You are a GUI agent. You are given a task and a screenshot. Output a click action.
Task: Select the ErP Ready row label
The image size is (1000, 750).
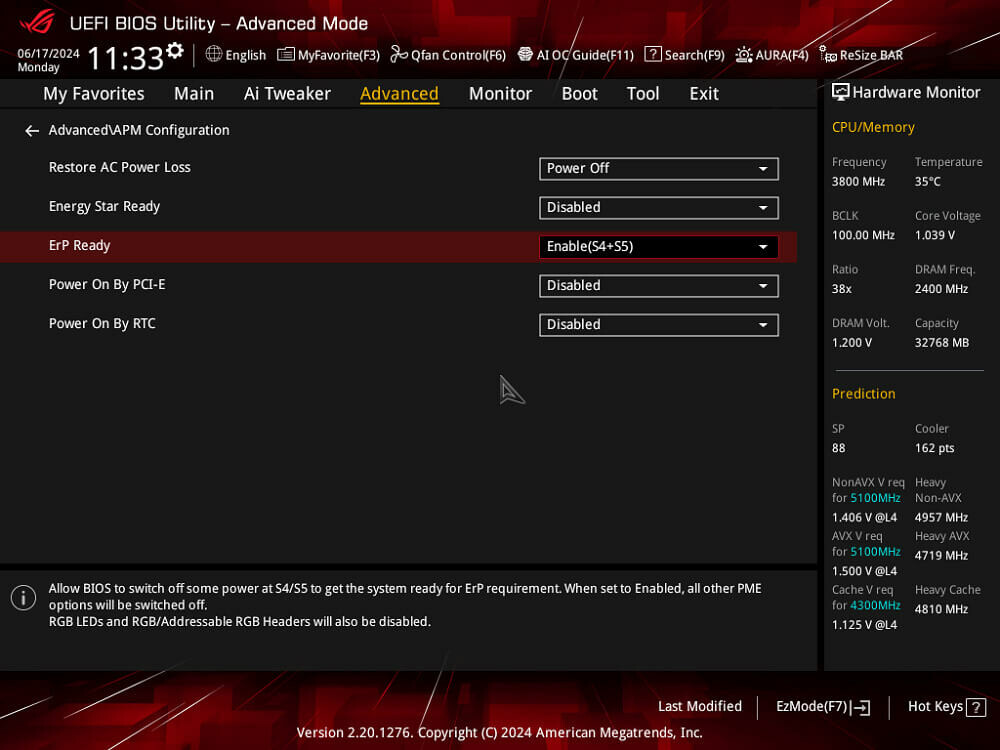(x=80, y=246)
